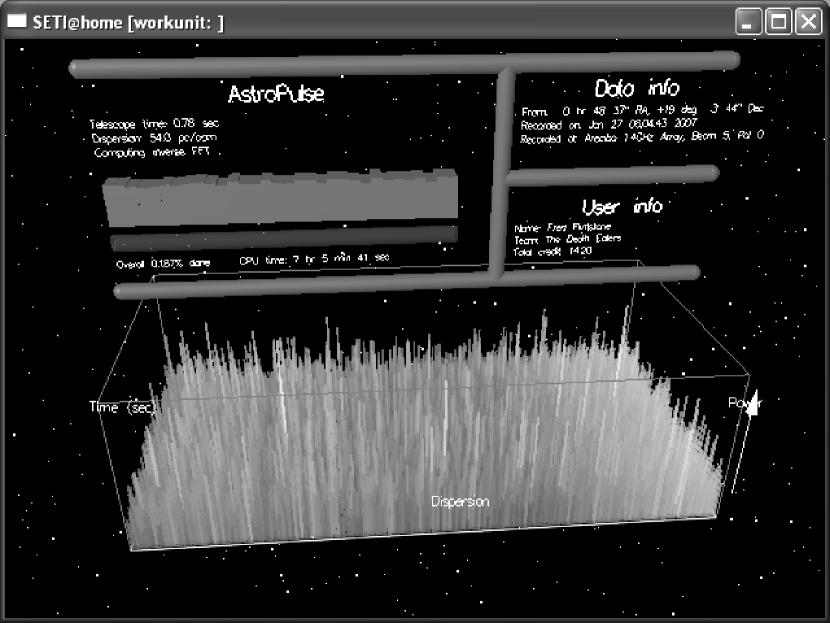Screen dimensions: 830x623
Task: Click the 'Computing inverse FFT' status line
Action: [151, 152]
